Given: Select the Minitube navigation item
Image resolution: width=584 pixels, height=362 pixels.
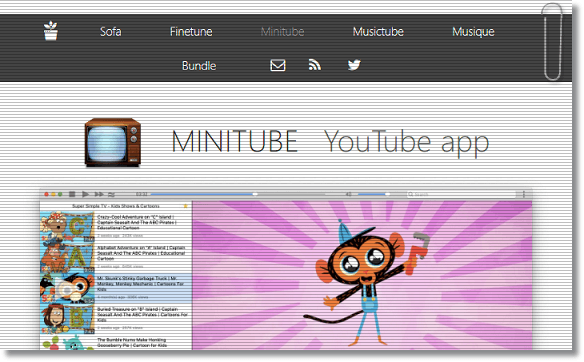Looking at the screenshot, I should (x=282, y=32).
